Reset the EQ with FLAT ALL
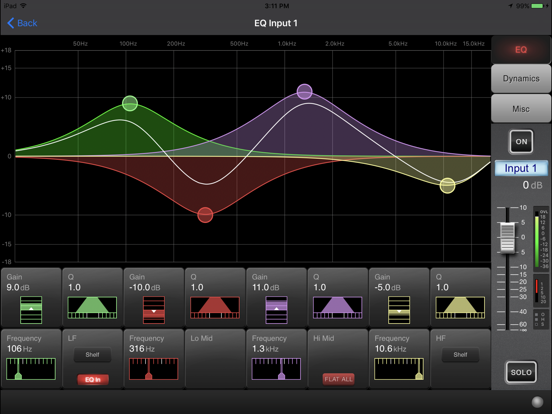The width and height of the screenshot is (552, 414). [338, 379]
